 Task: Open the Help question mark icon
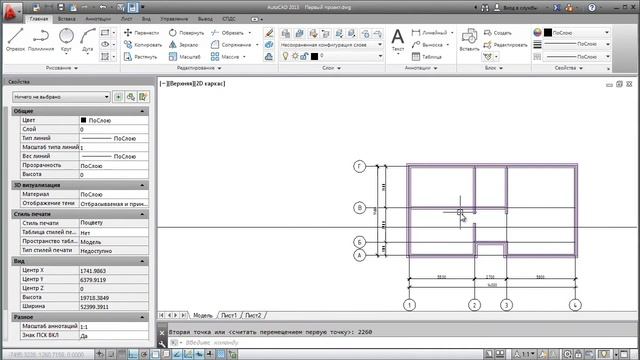[592, 7]
